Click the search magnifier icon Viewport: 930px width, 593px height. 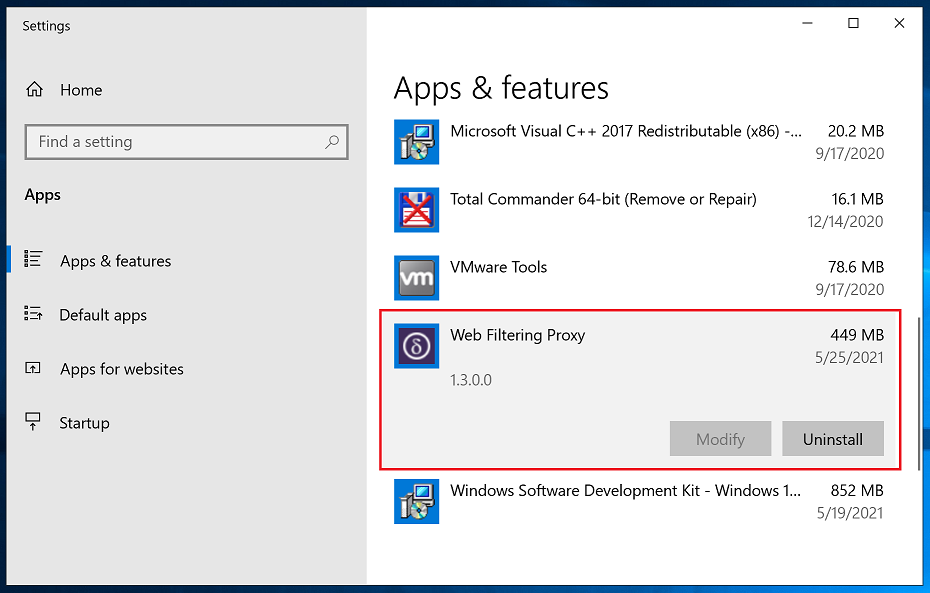coord(332,142)
